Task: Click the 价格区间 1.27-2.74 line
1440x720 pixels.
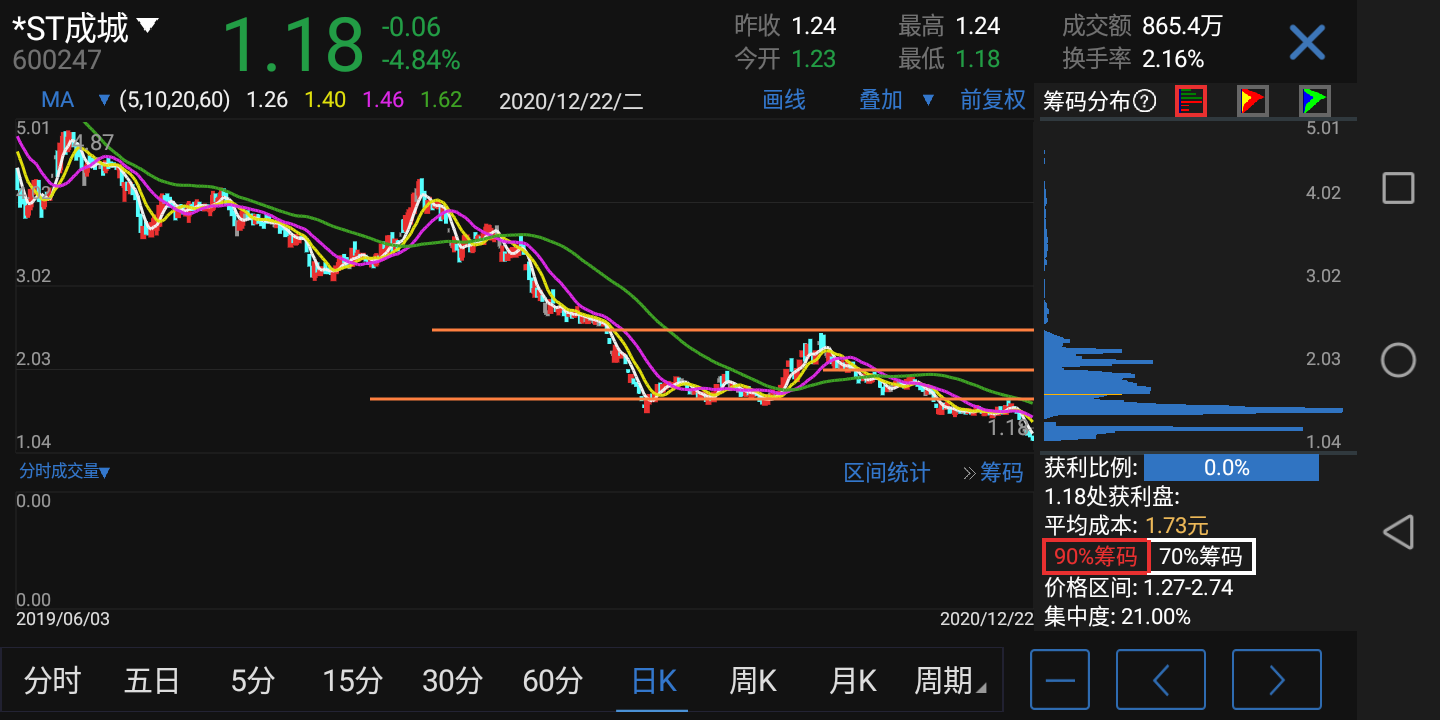Action: [x=1139, y=587]
